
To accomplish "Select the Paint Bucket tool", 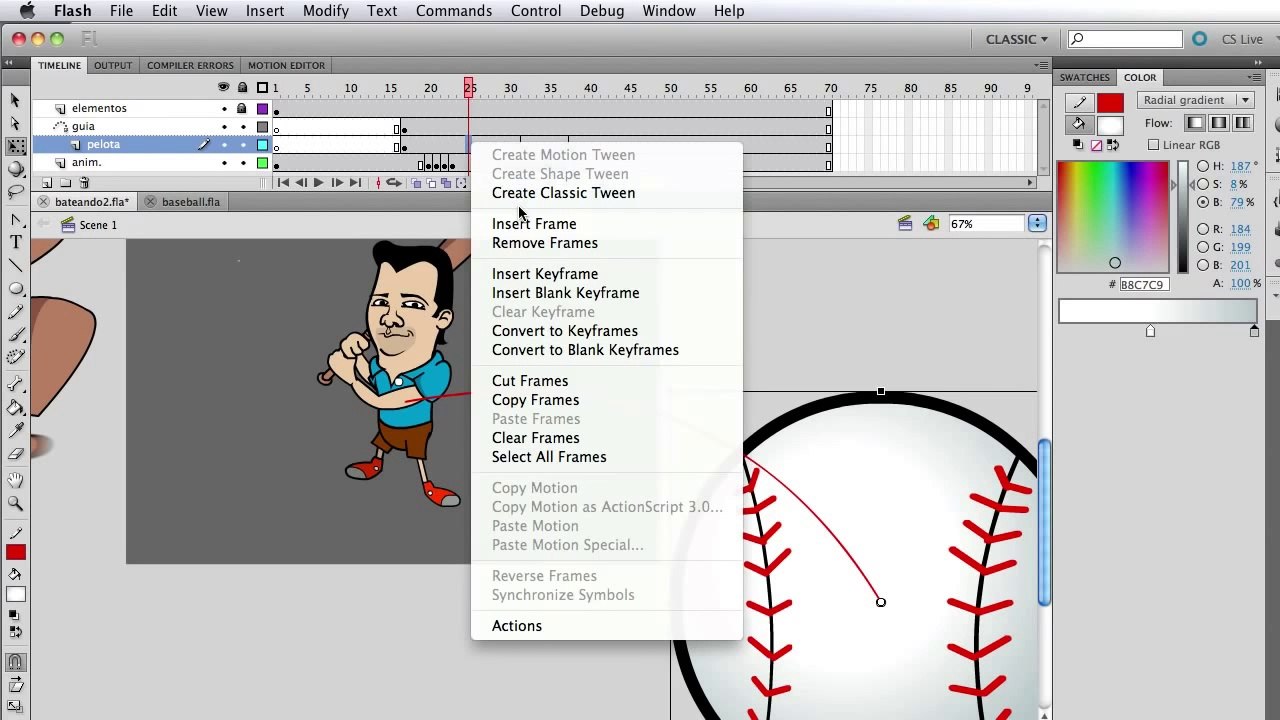I will click(x=15, y=408).
